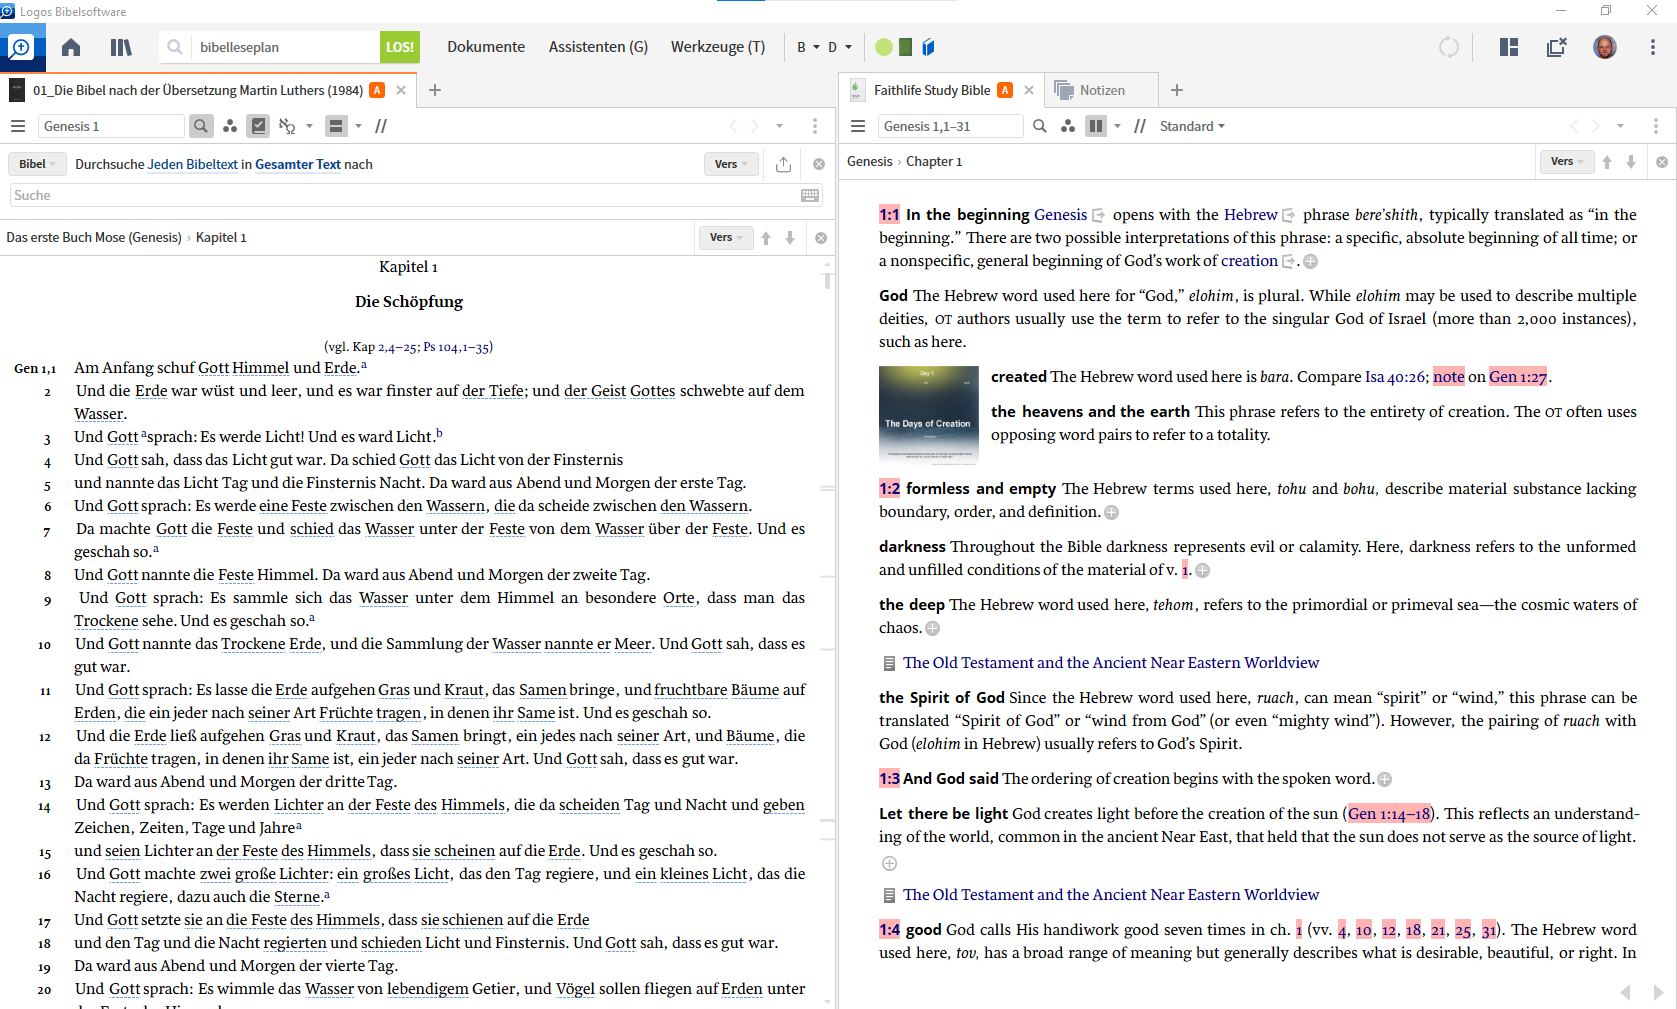The image size is (1677, 1009).
Task: Open the Faithlife Study Bible panel's kebab menu
Action: click(x=1656, y=126)
